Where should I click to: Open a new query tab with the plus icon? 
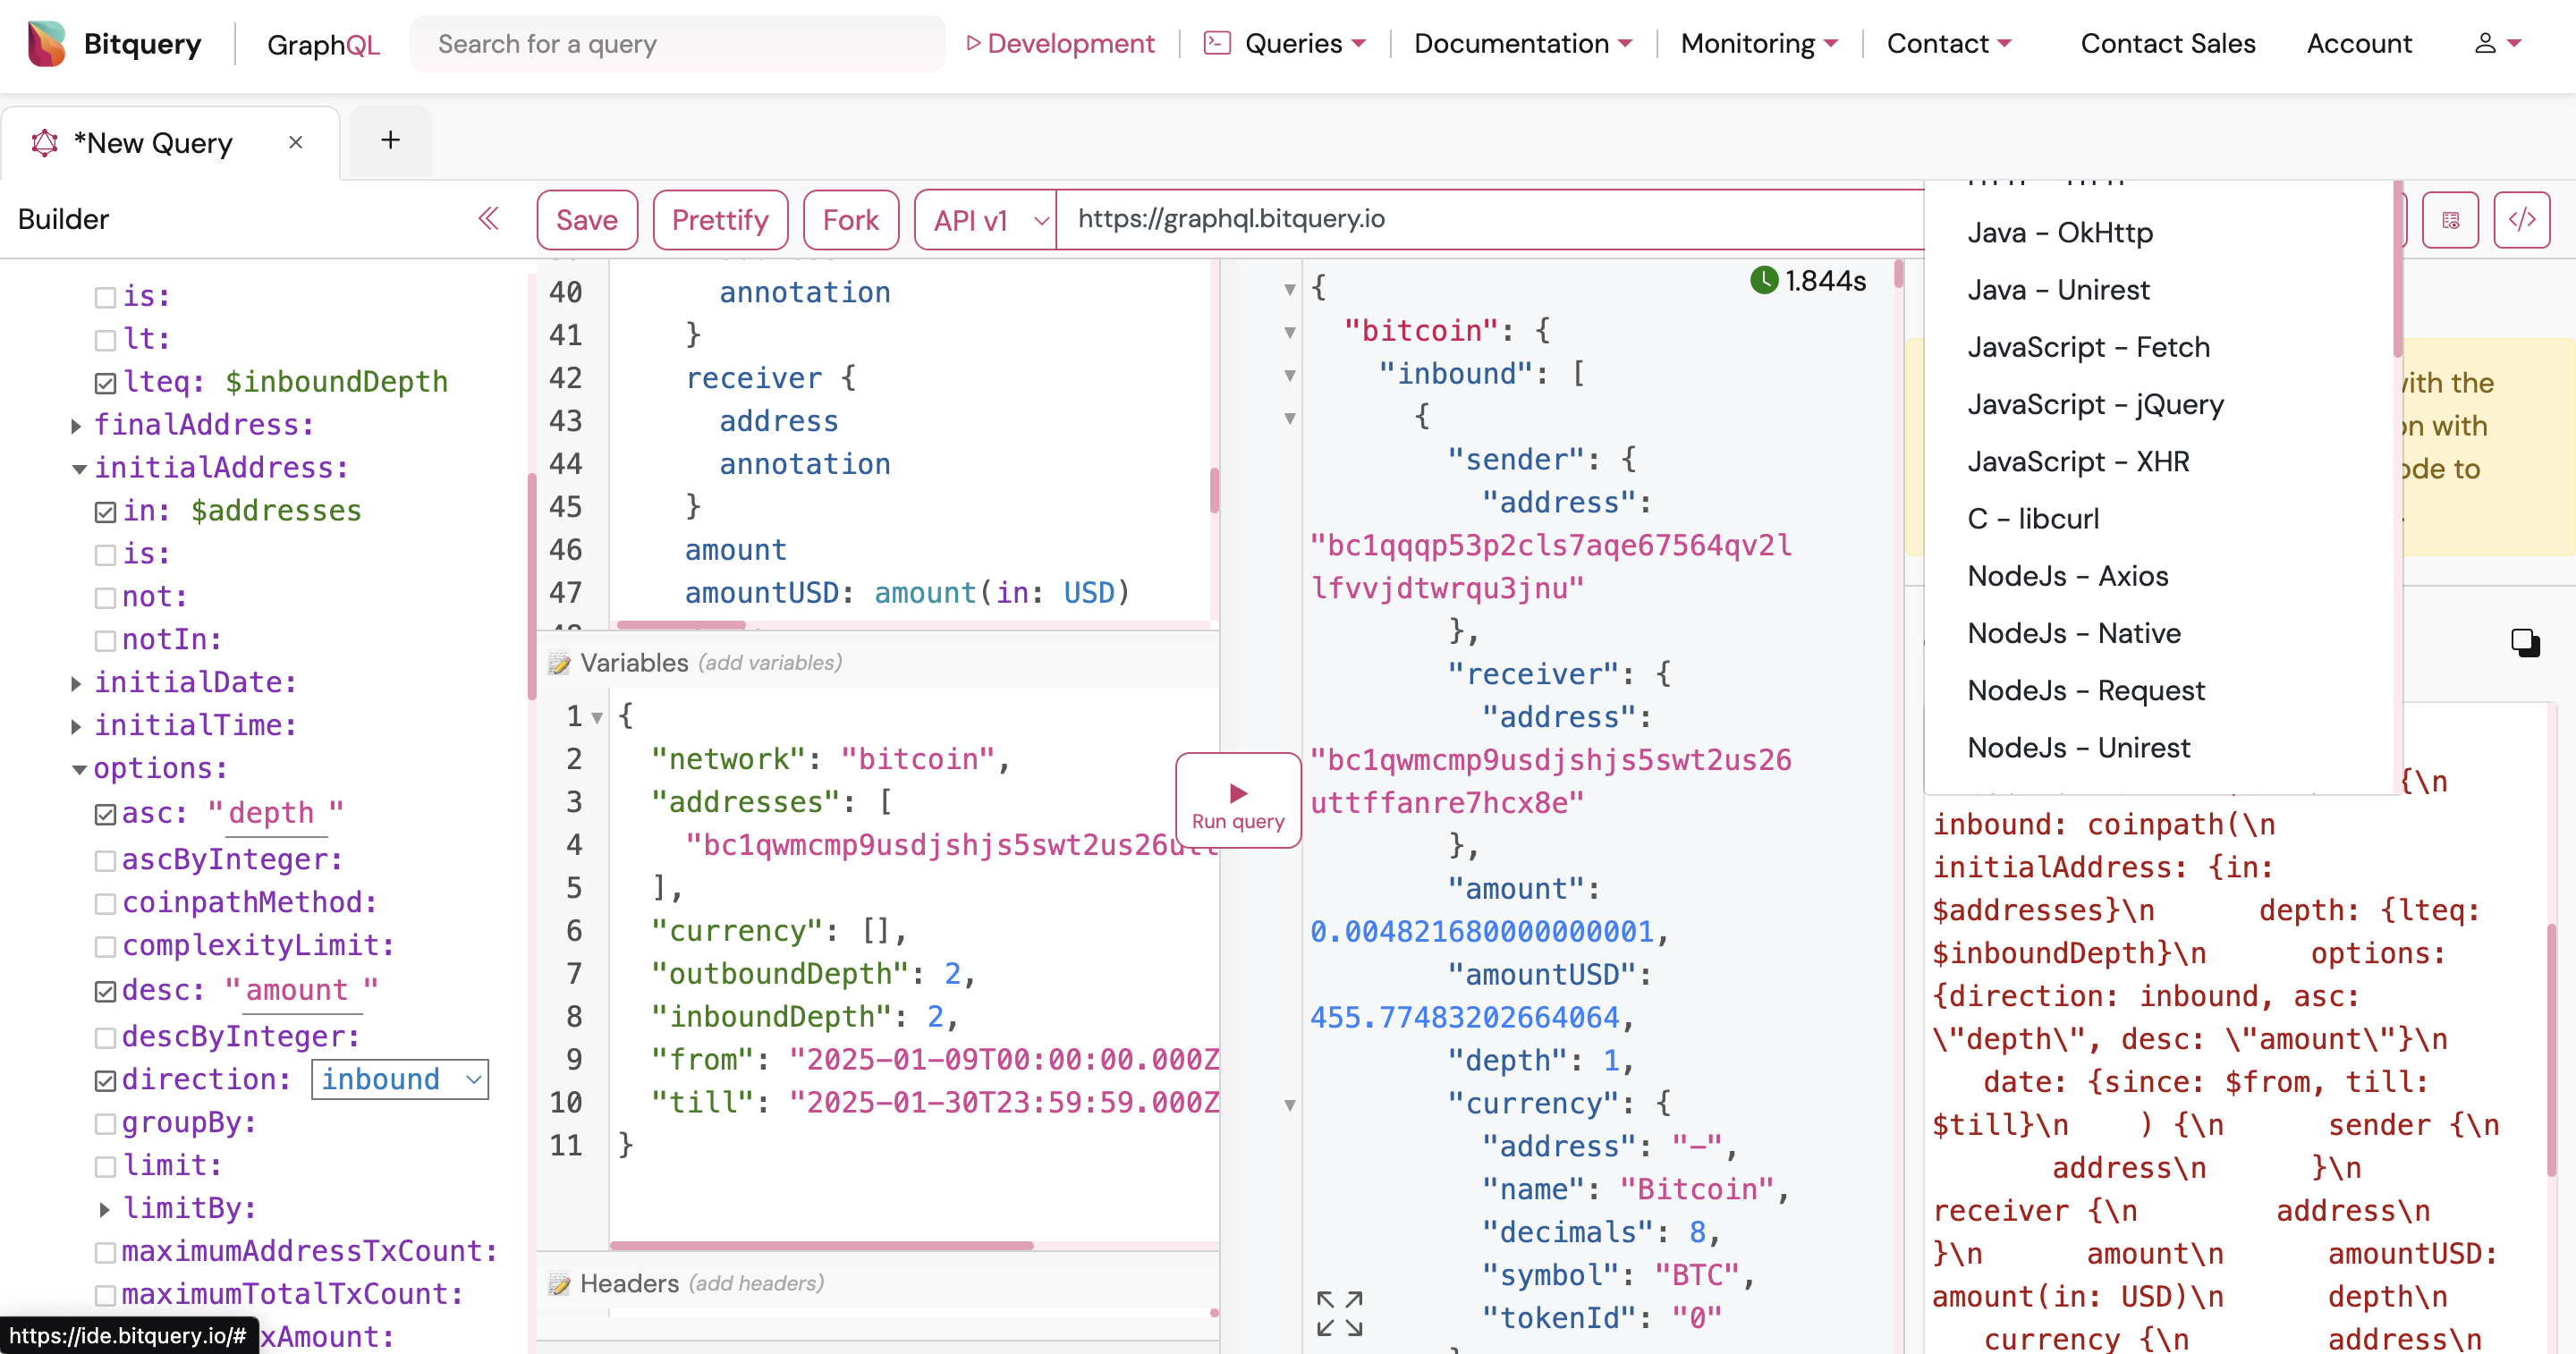click(389, 140)
